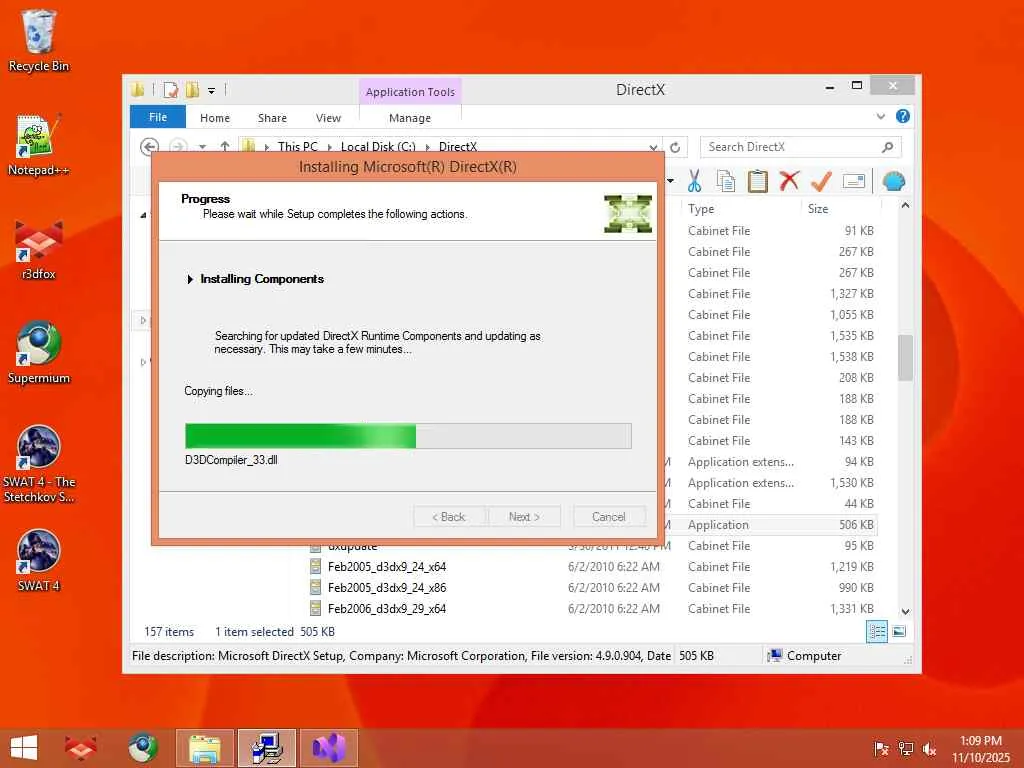The height and width of the screenshot is (768, 1024).
Task: Open the address bar history dropdown
Action: [653, 148]
